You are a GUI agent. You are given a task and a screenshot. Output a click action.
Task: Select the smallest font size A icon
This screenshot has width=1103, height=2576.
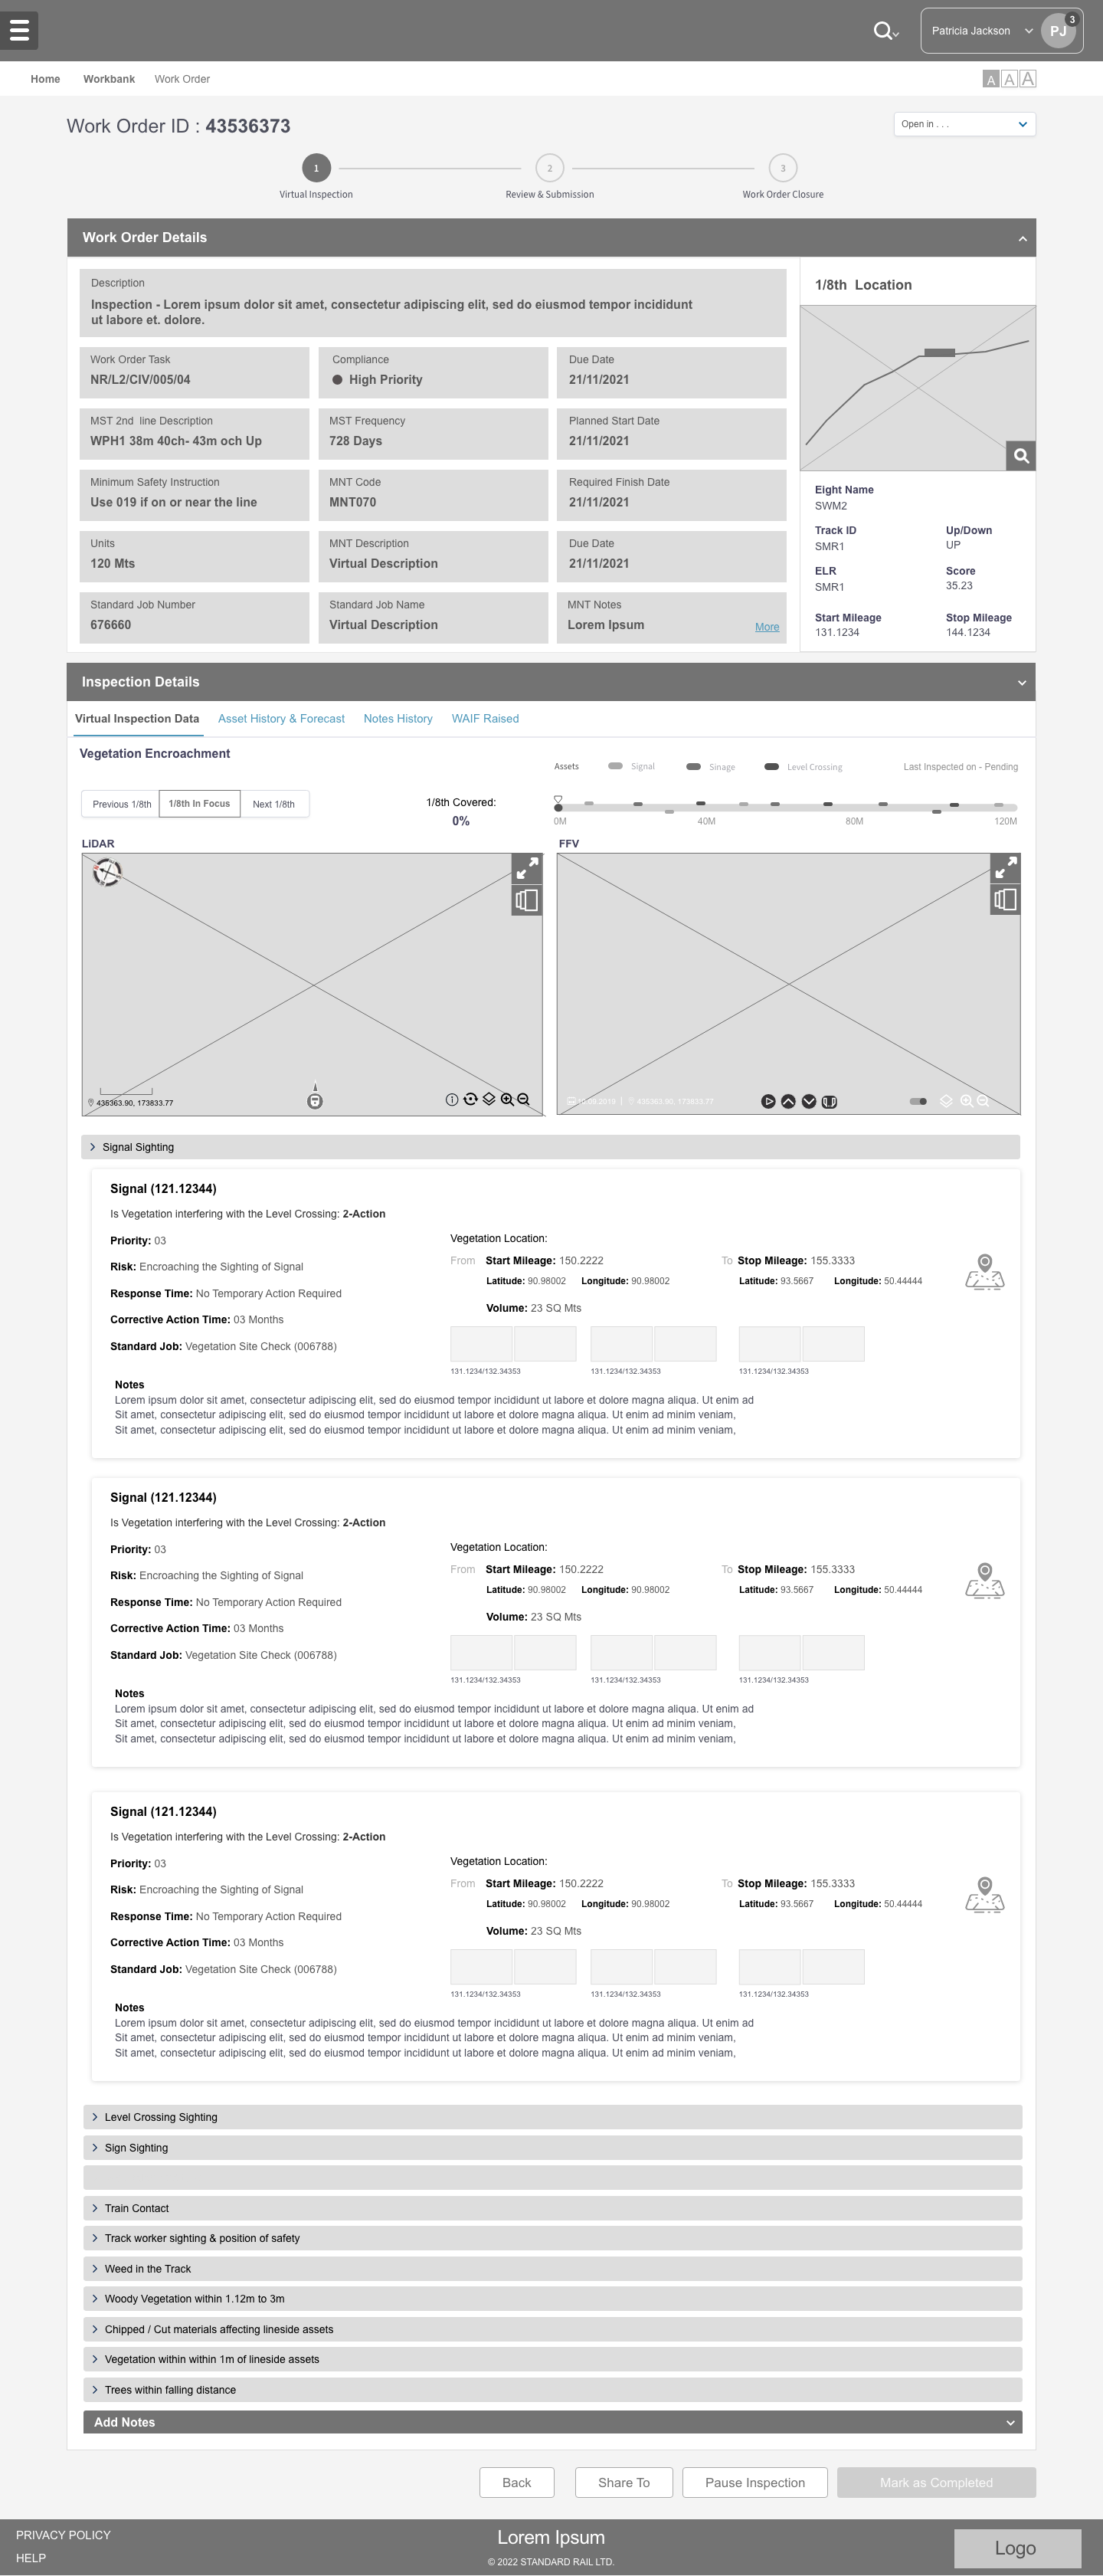click(991, 79)
